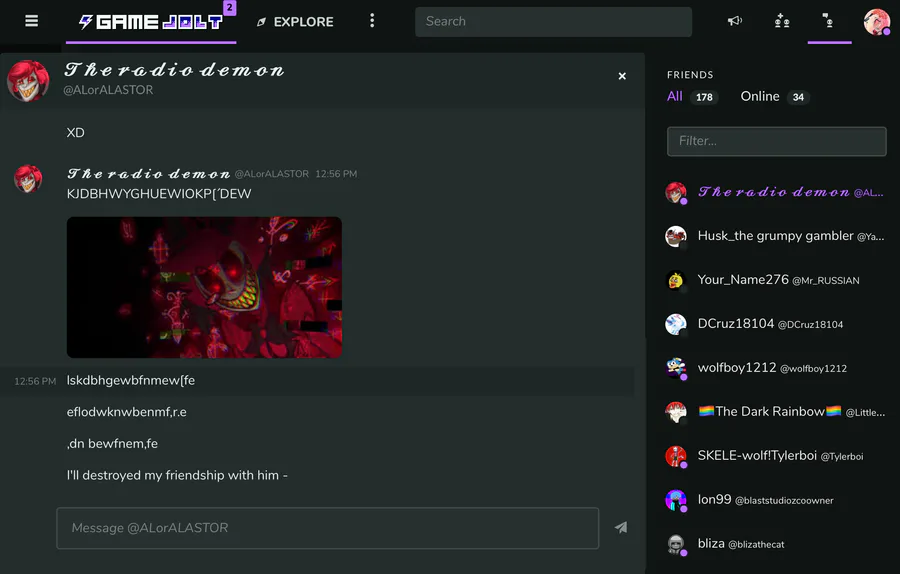Click Husk_the grumpy gambler avatar
Screen dimensions: 900x574
[x=676, y=236]
